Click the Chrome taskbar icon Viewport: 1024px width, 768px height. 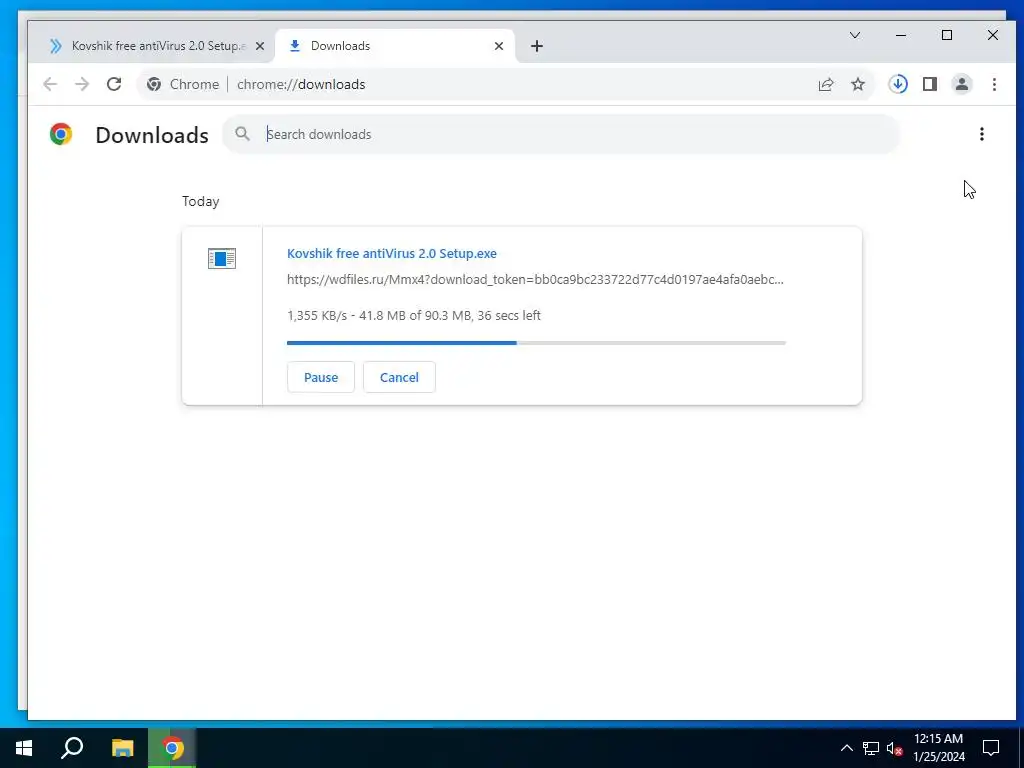(172, 748)
